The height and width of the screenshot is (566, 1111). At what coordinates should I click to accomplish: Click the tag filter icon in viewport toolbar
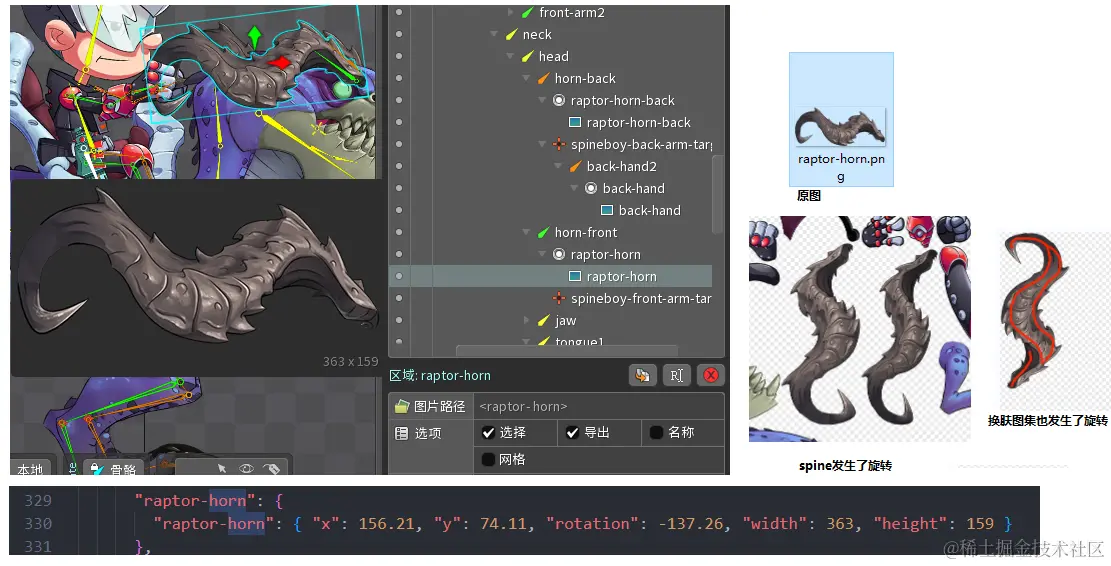pyautogui.click(x=271, y=468)
